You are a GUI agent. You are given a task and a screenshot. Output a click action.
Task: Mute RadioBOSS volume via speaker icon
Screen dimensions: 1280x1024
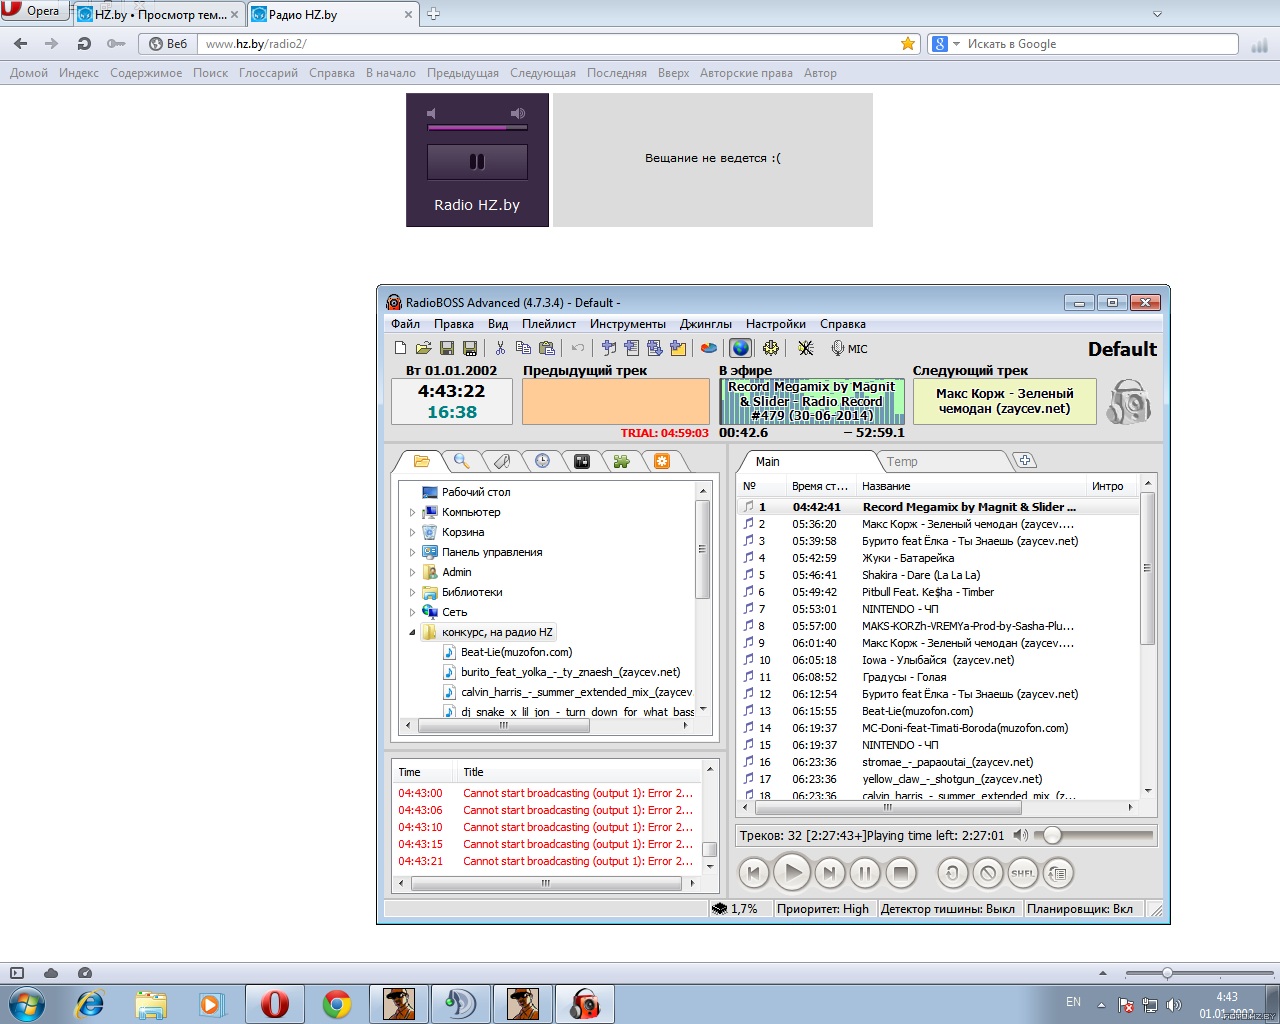tap(1020, 835)
